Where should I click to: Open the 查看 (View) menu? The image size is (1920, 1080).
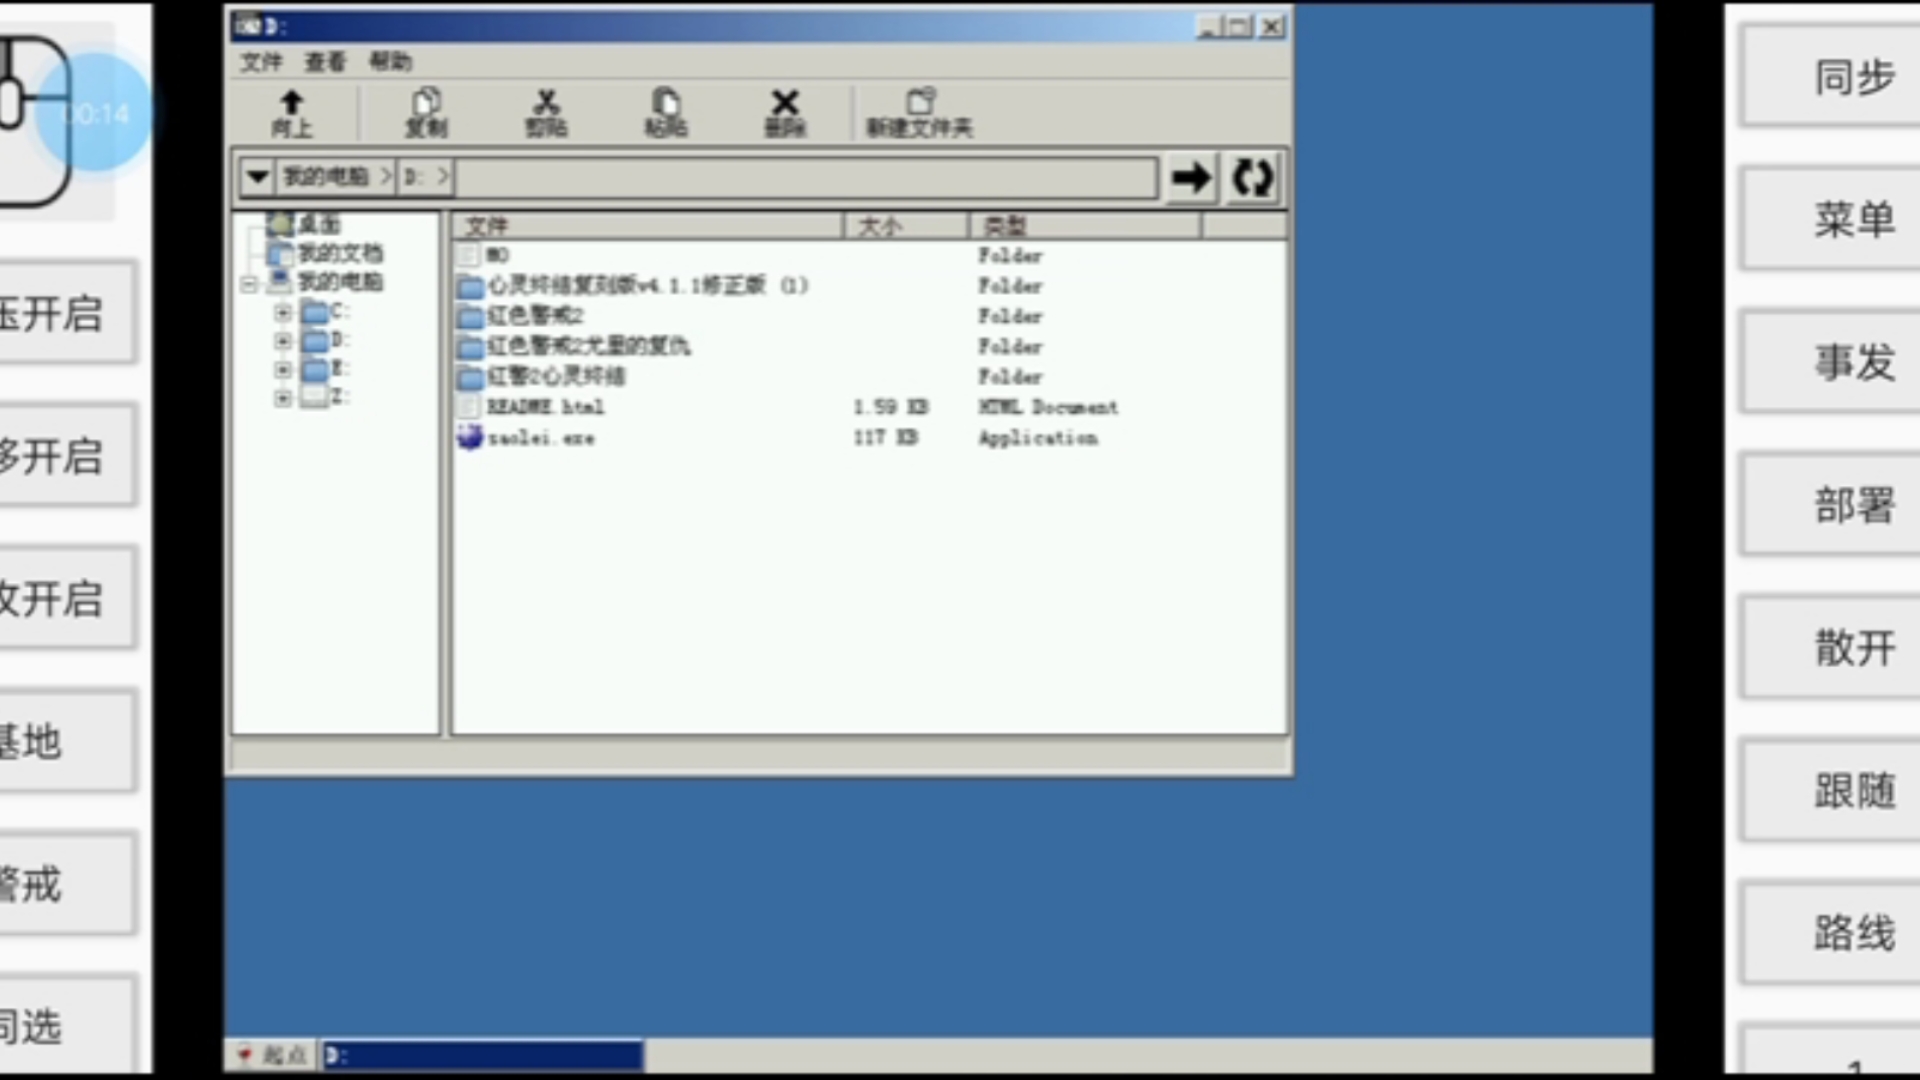(324, 61)
